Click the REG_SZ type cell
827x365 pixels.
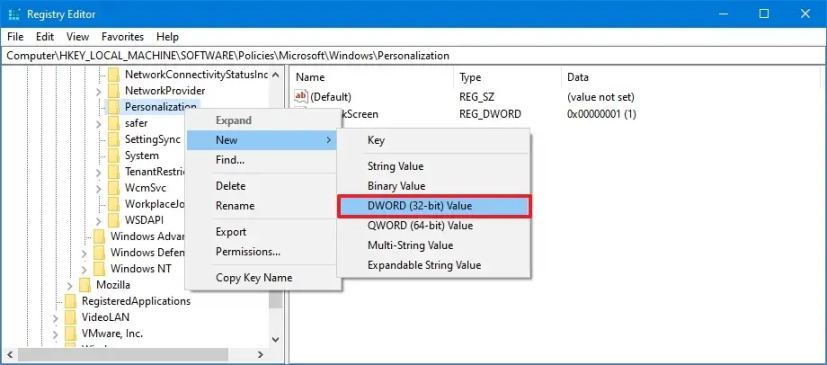point(477,97)
